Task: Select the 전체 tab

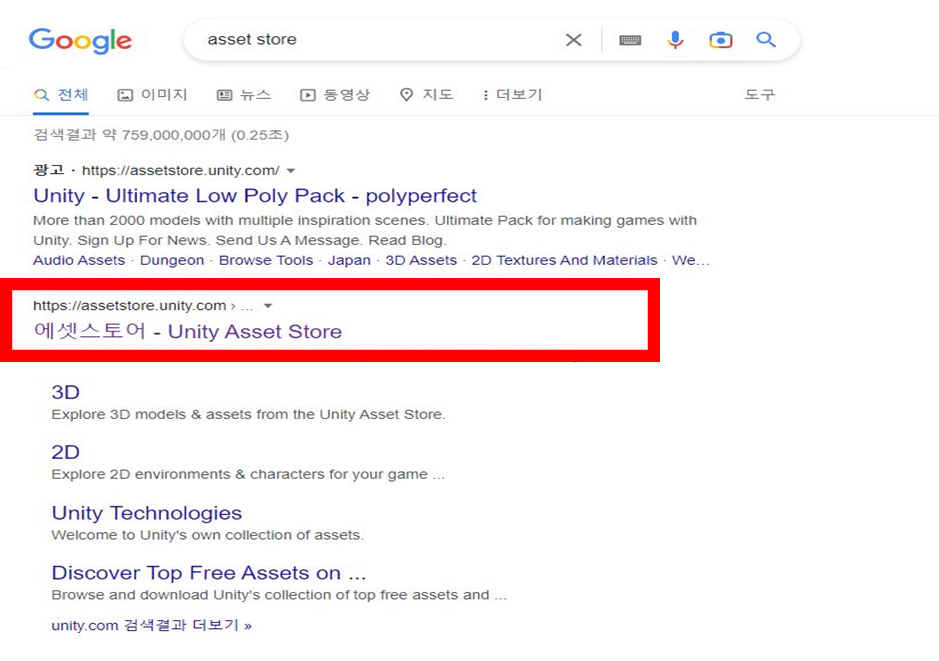Action: (61, 95)
